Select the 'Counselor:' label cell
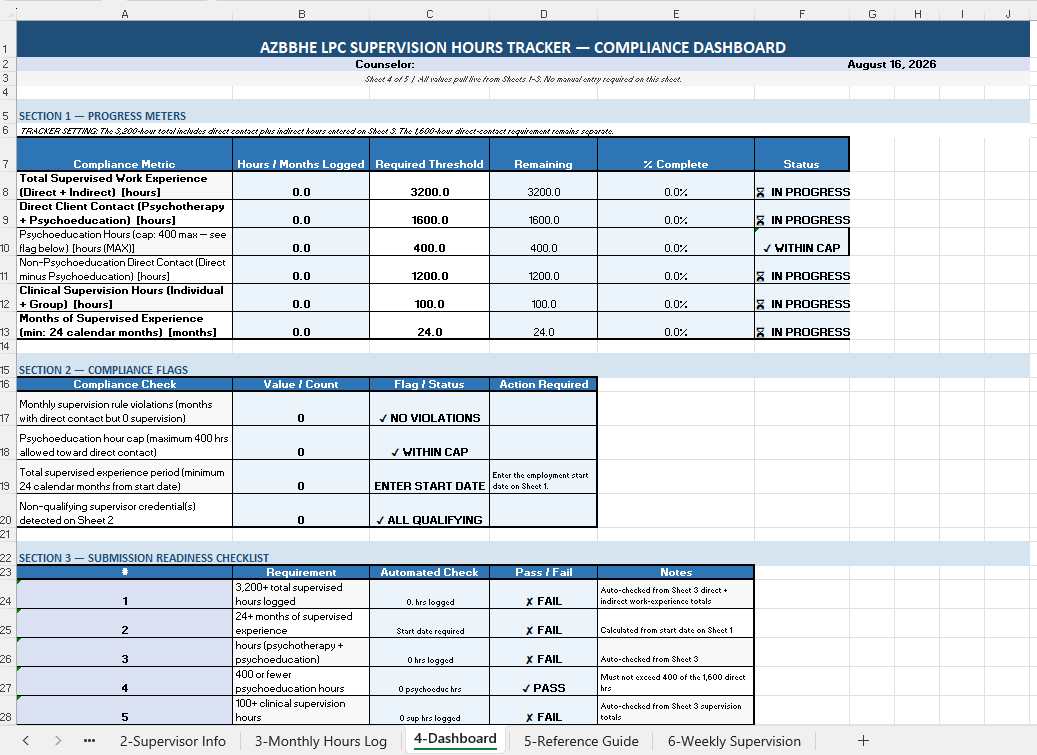The width and height of the screenshot is (1037, 755). (x=385, y=64)
